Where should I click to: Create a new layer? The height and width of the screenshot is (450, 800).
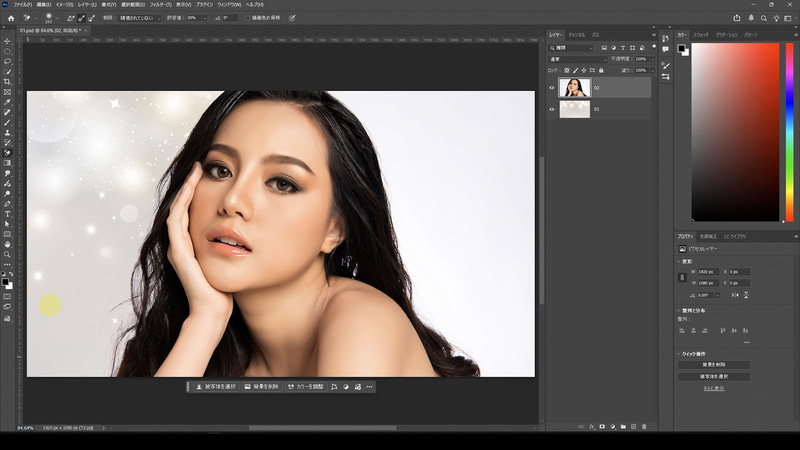pos(634,427)
